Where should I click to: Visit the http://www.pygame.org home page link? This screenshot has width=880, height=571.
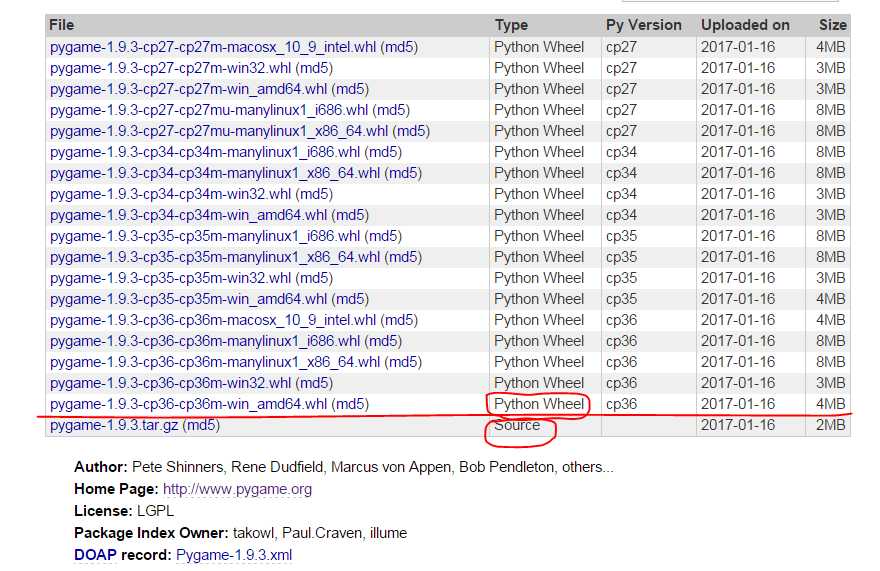click(x=237, y=489)
